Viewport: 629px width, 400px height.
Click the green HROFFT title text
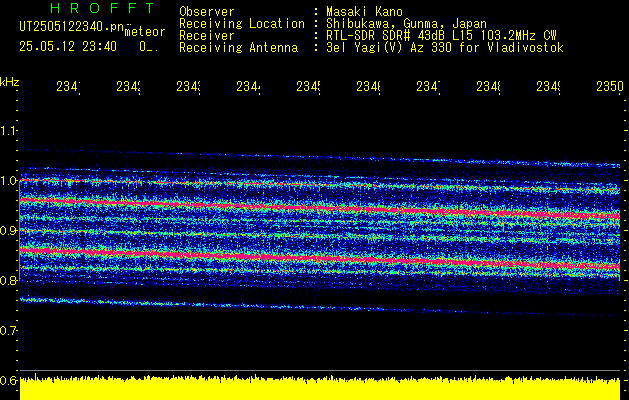tap(102, 8)
